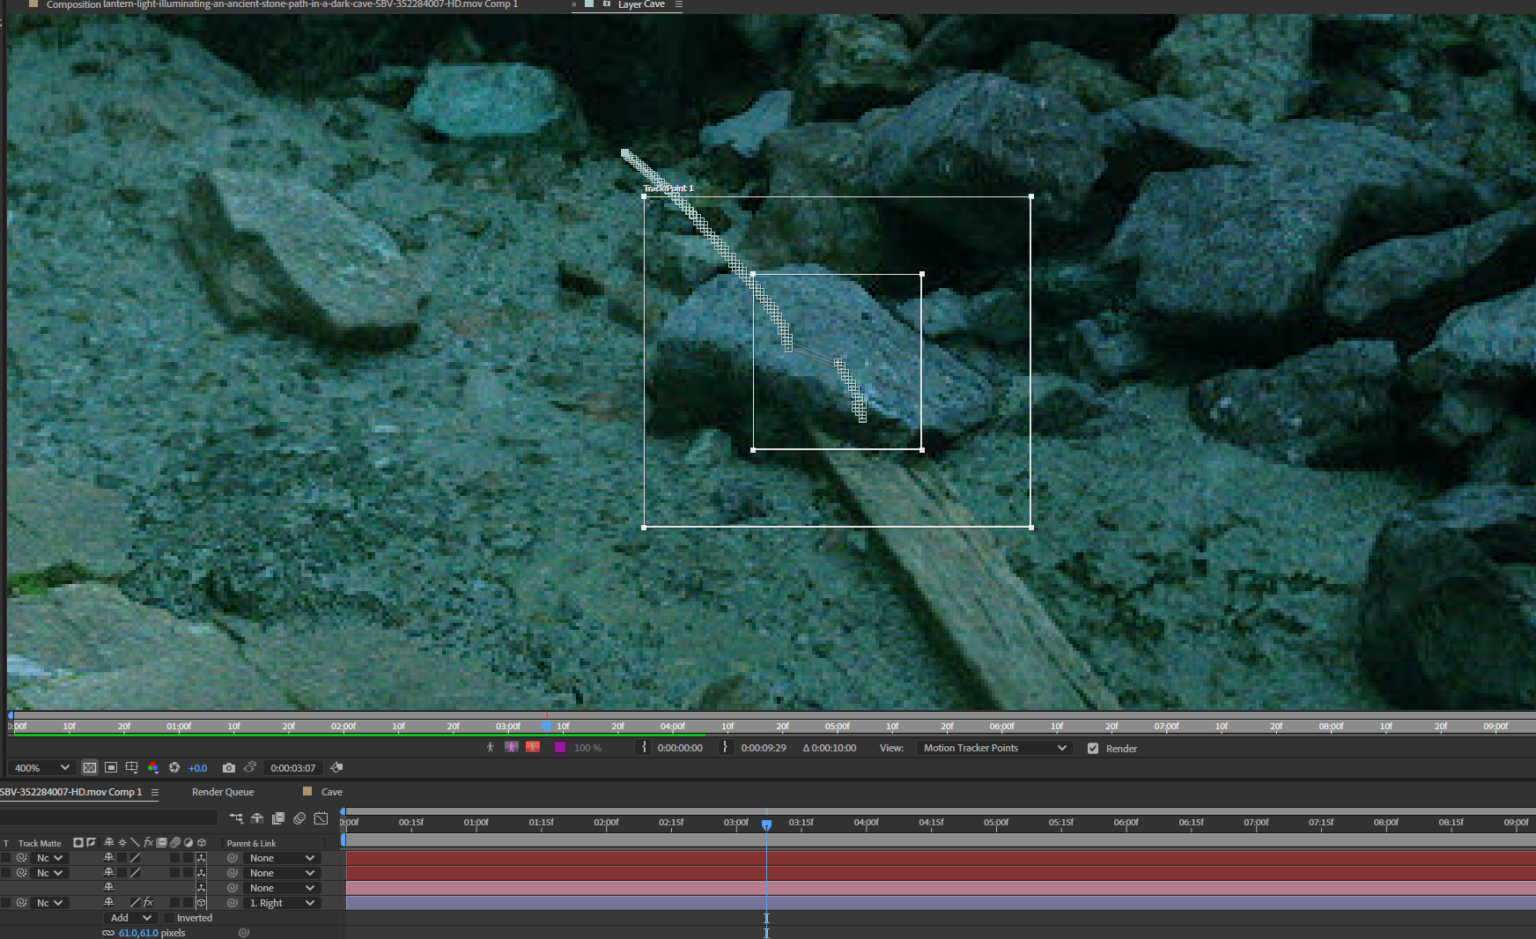The width and height of the screenshot is (1536, 939).
Task: Click the Region of Interest icon
Action: (131, 768)
